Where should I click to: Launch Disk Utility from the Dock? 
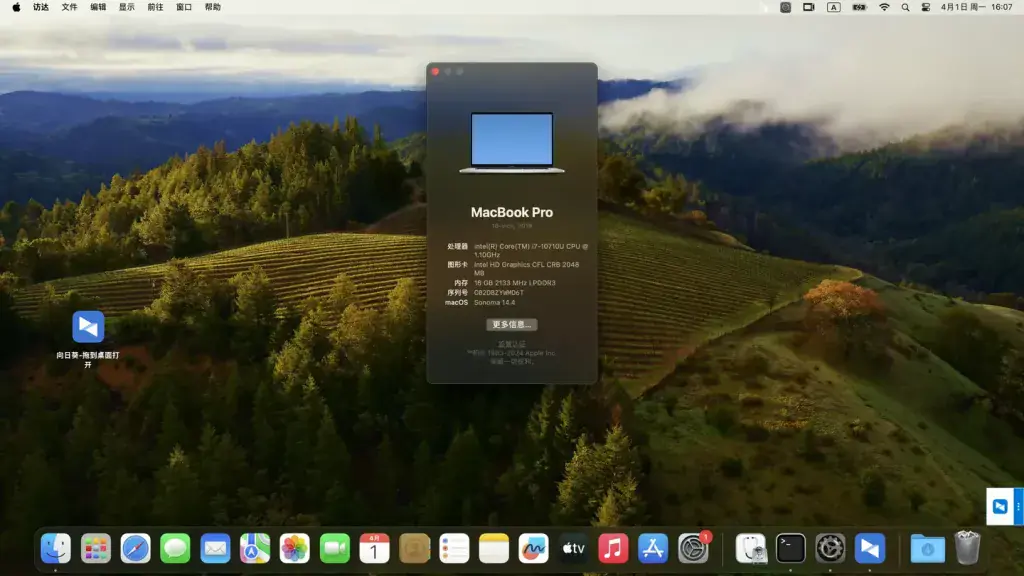(x=750, y=548)
